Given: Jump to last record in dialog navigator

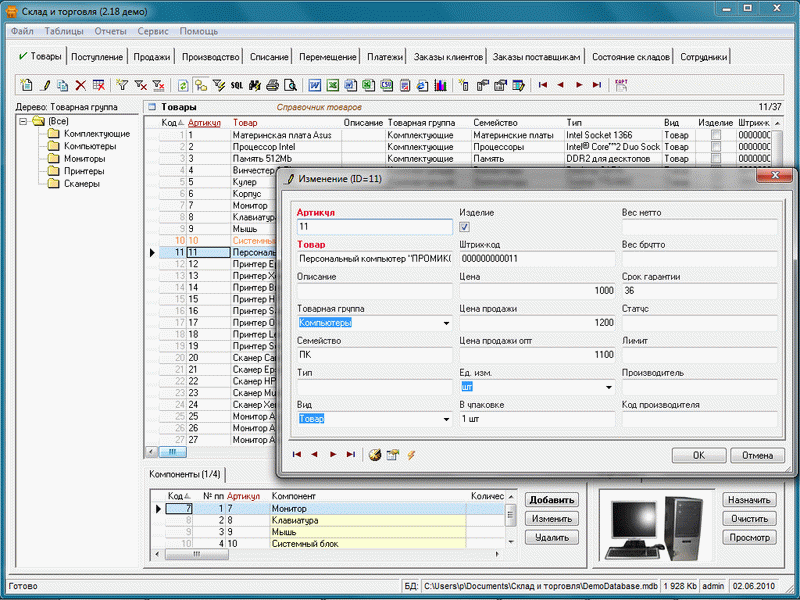Looking at the screenshot, I should pos(350,455).
